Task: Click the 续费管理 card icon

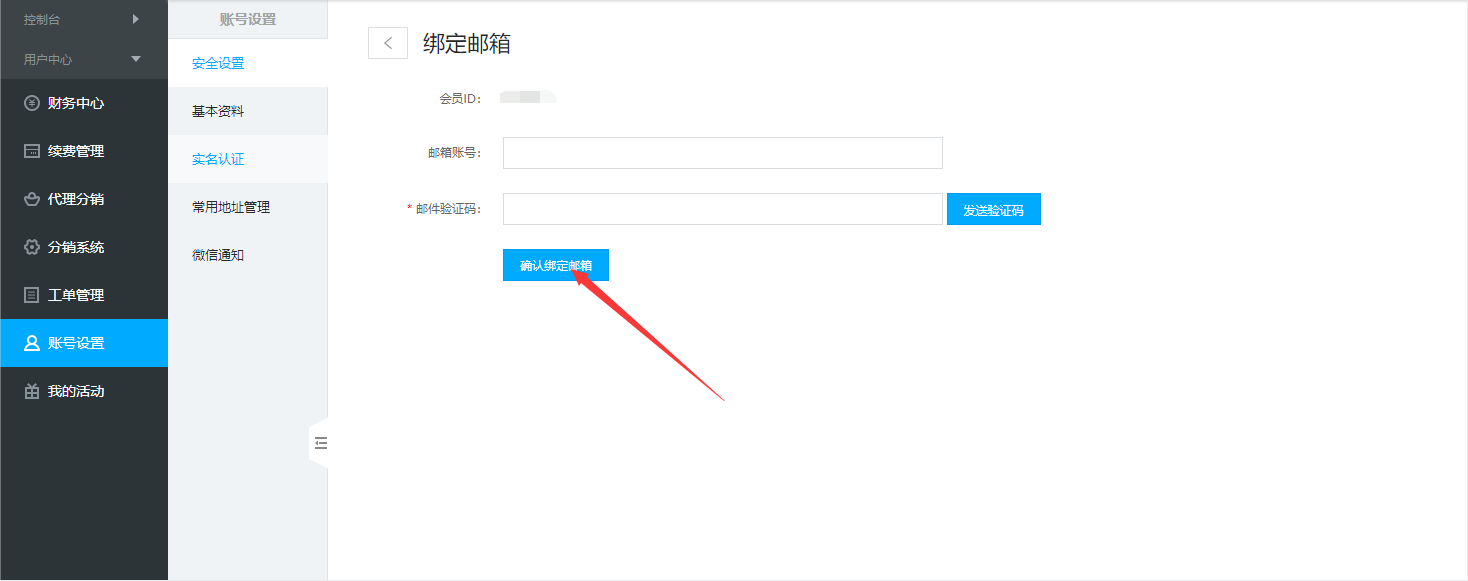Action: point(32,151)
